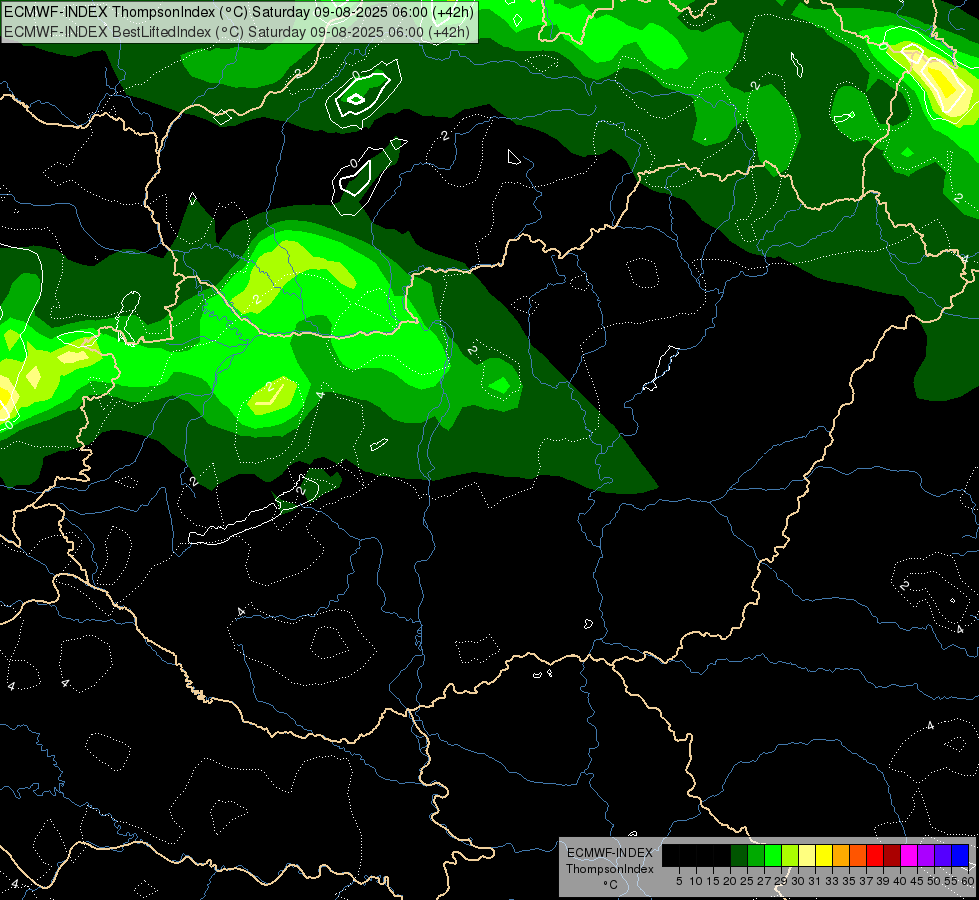Pick the dark red 39–40 legend swatch
Viewport: 979px width, 900px height.
pos(892,855)
